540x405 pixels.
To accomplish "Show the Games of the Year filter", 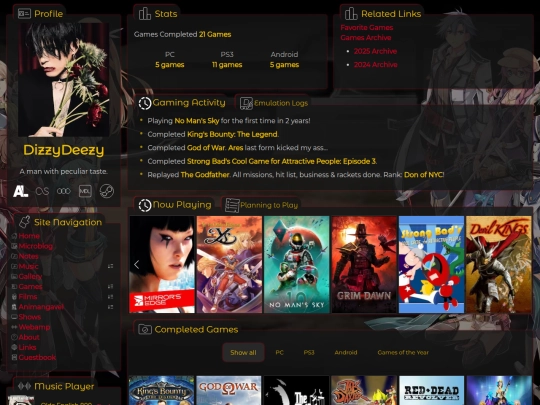I will click(403, 352).
